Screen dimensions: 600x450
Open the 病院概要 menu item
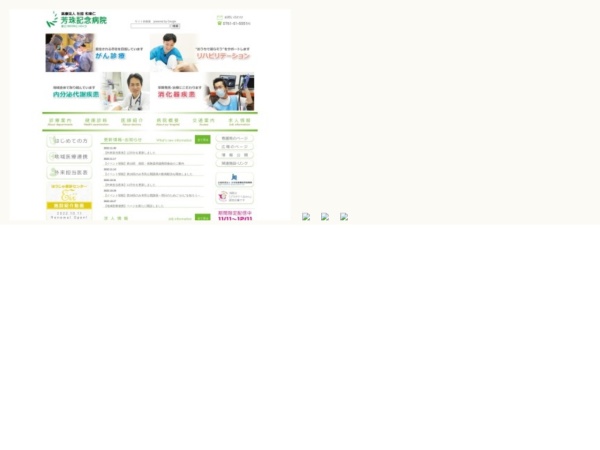click(x=168, y=122)
